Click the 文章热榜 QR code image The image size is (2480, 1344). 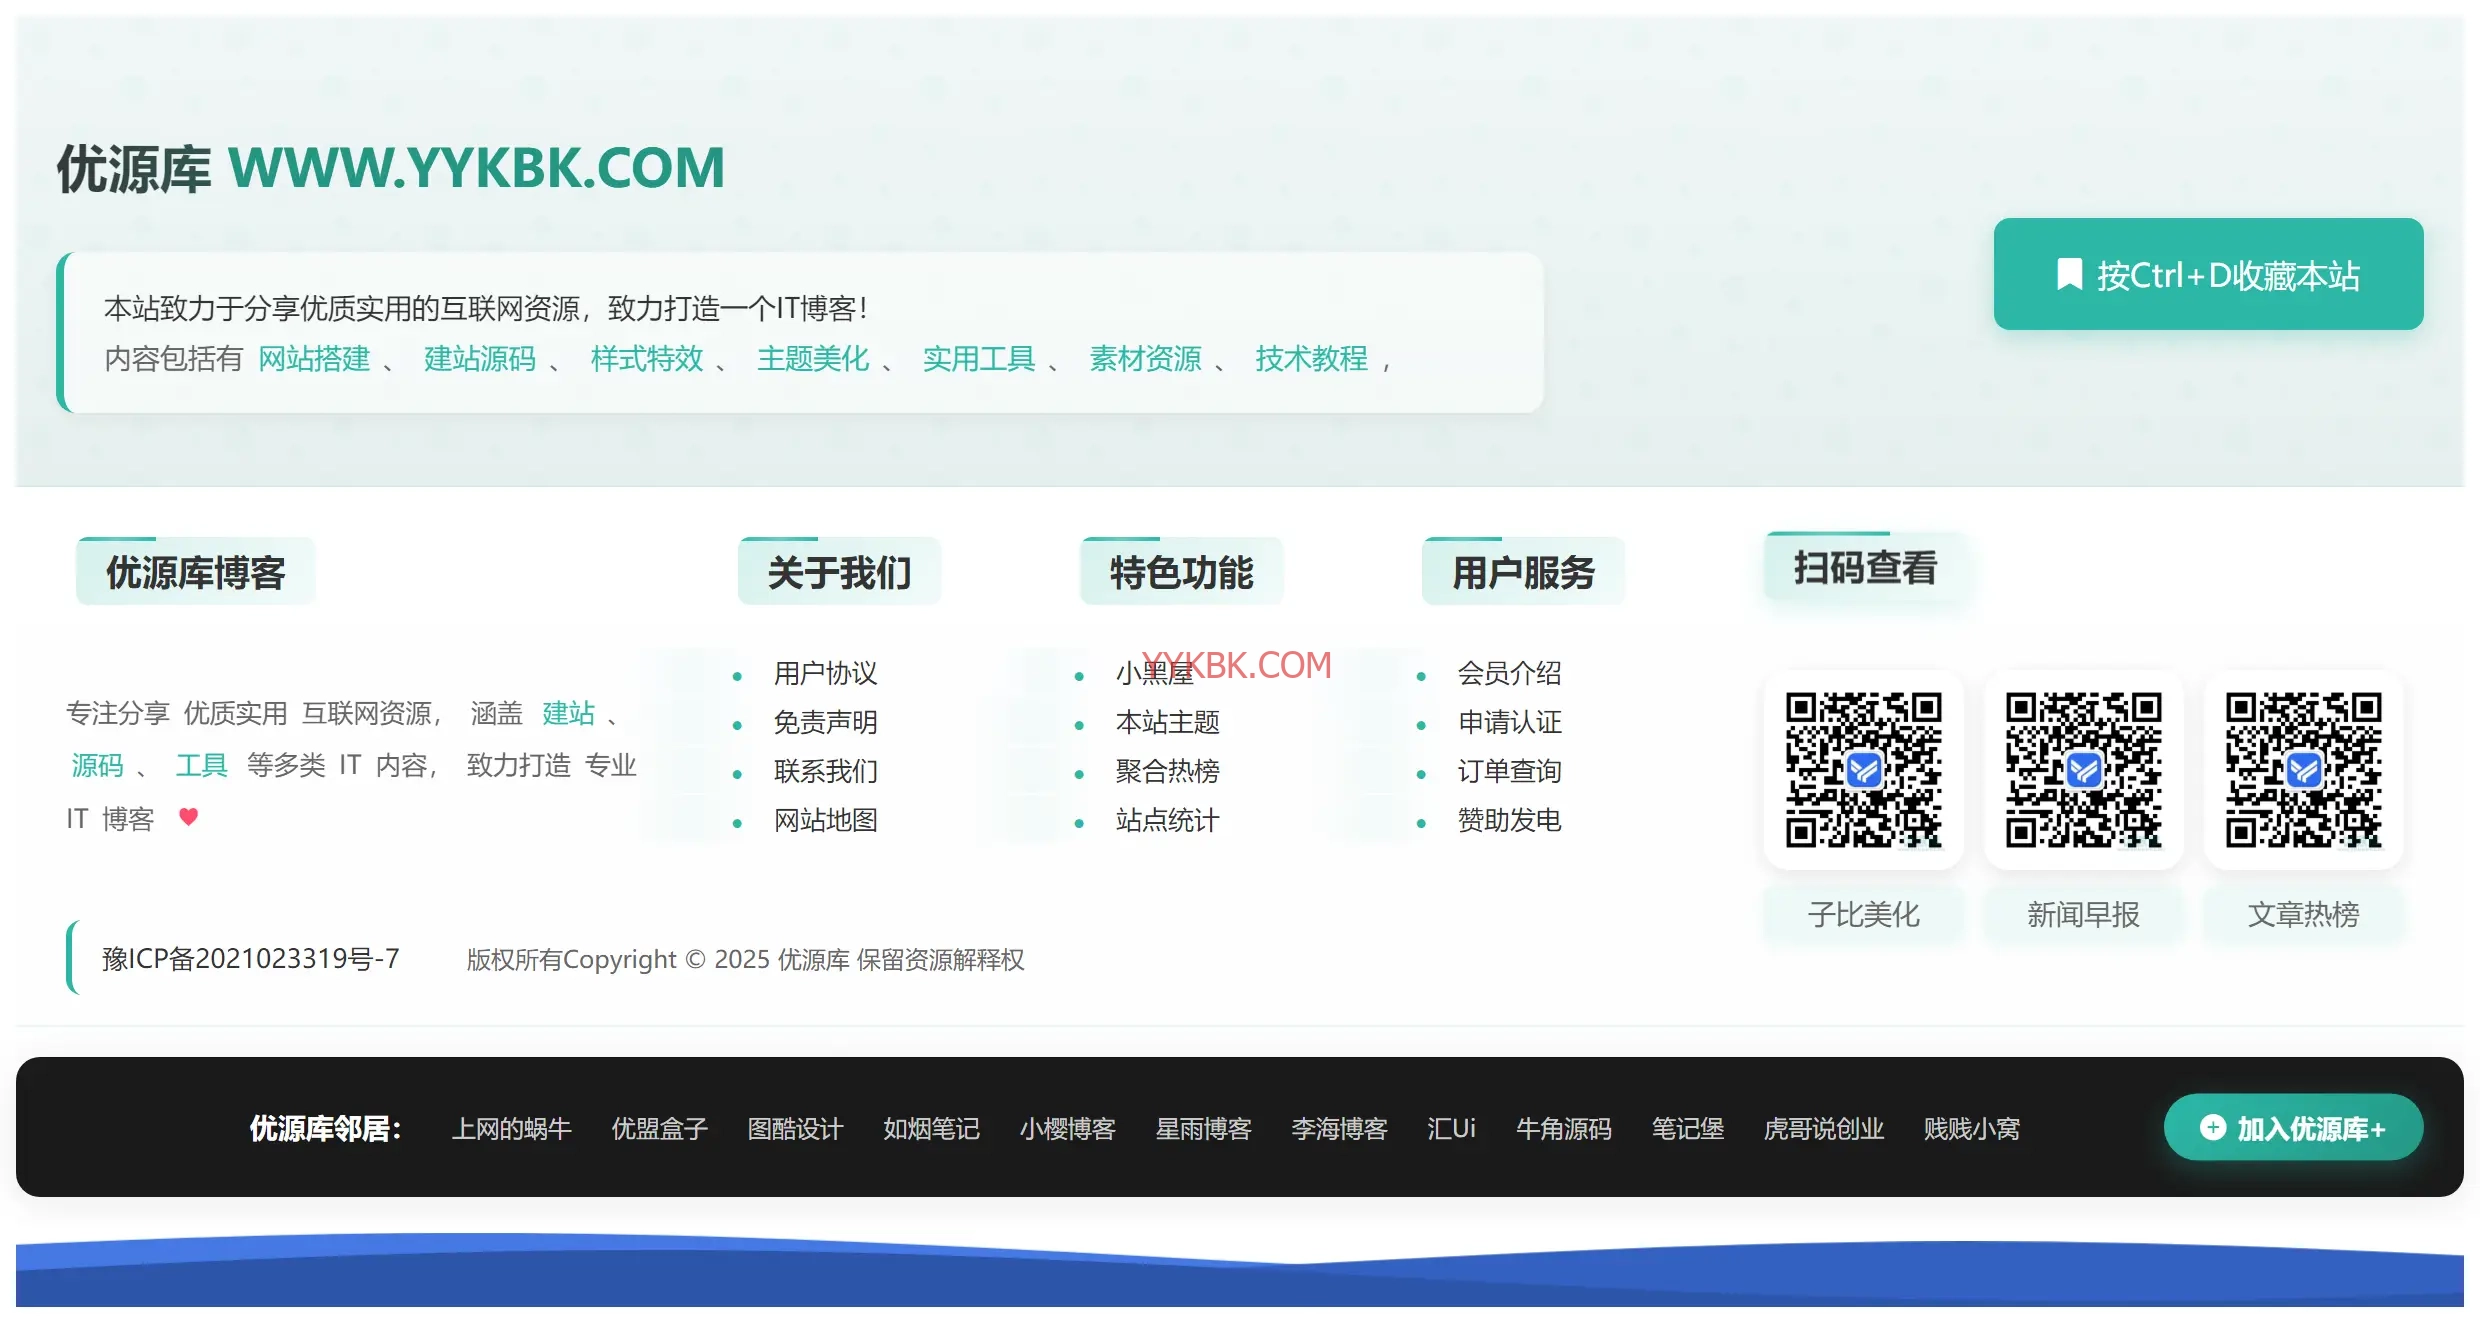tap(2303, 769)
